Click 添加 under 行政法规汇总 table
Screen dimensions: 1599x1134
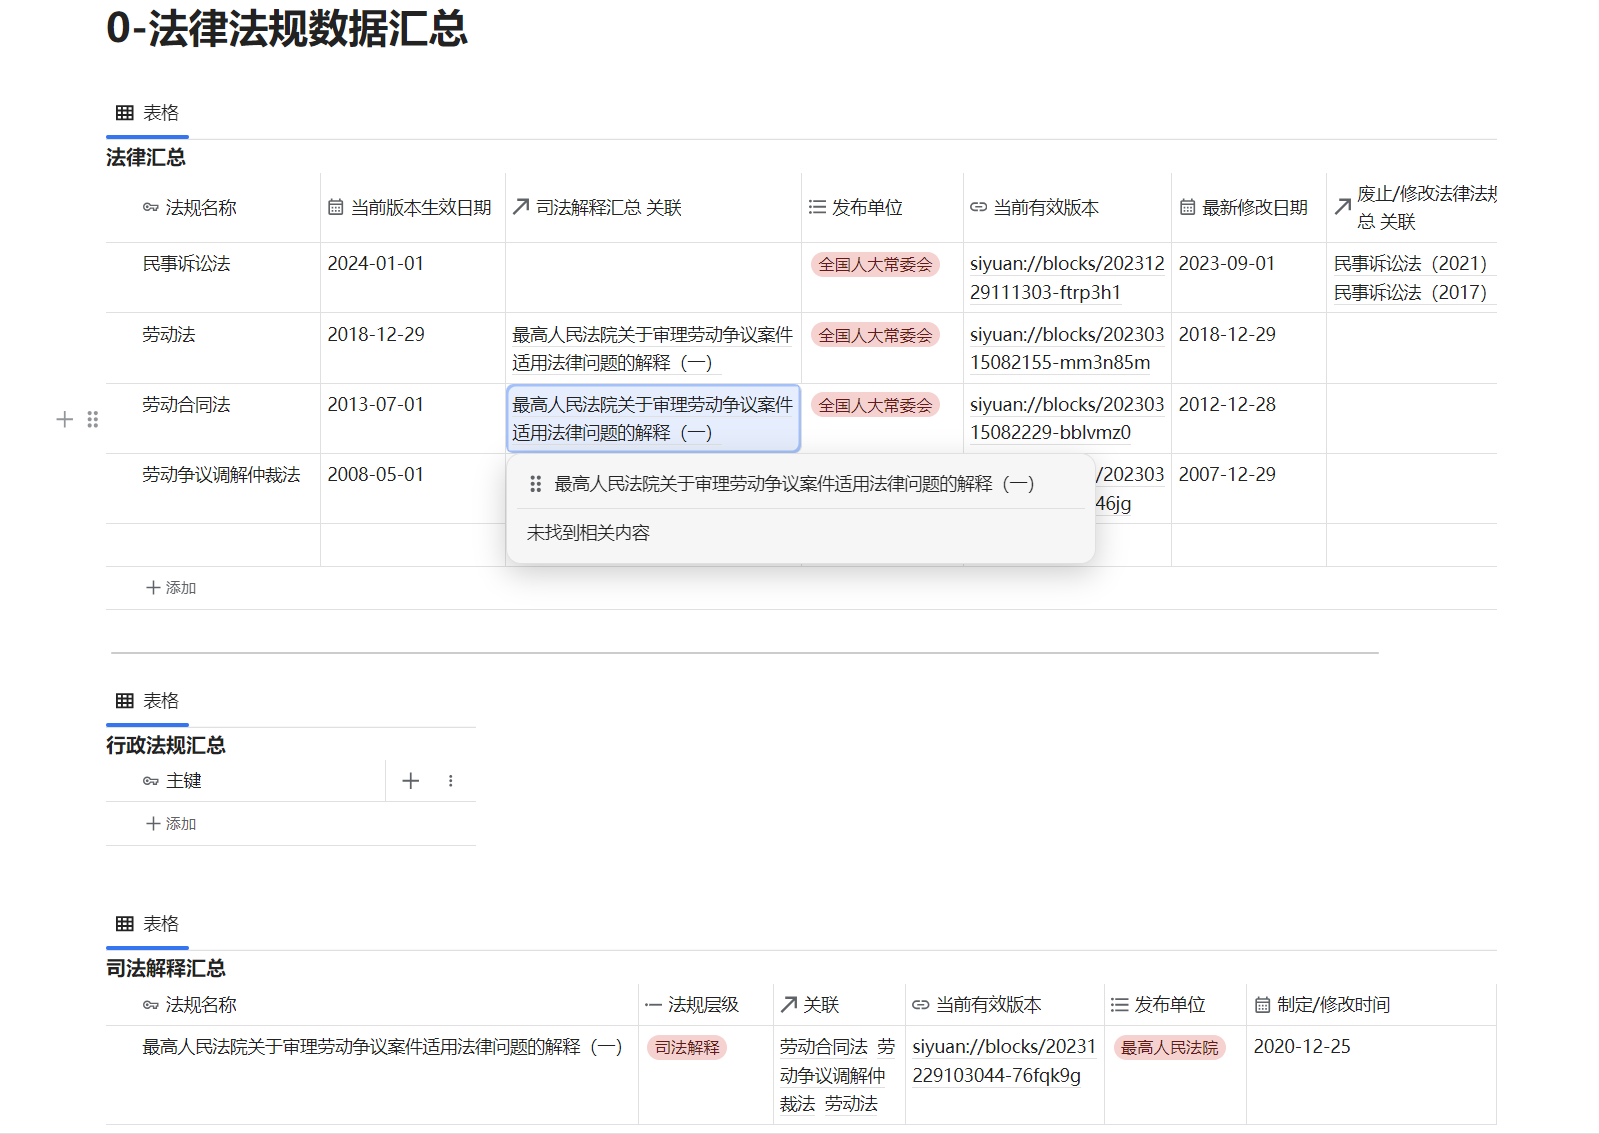[x=171, y=824]
